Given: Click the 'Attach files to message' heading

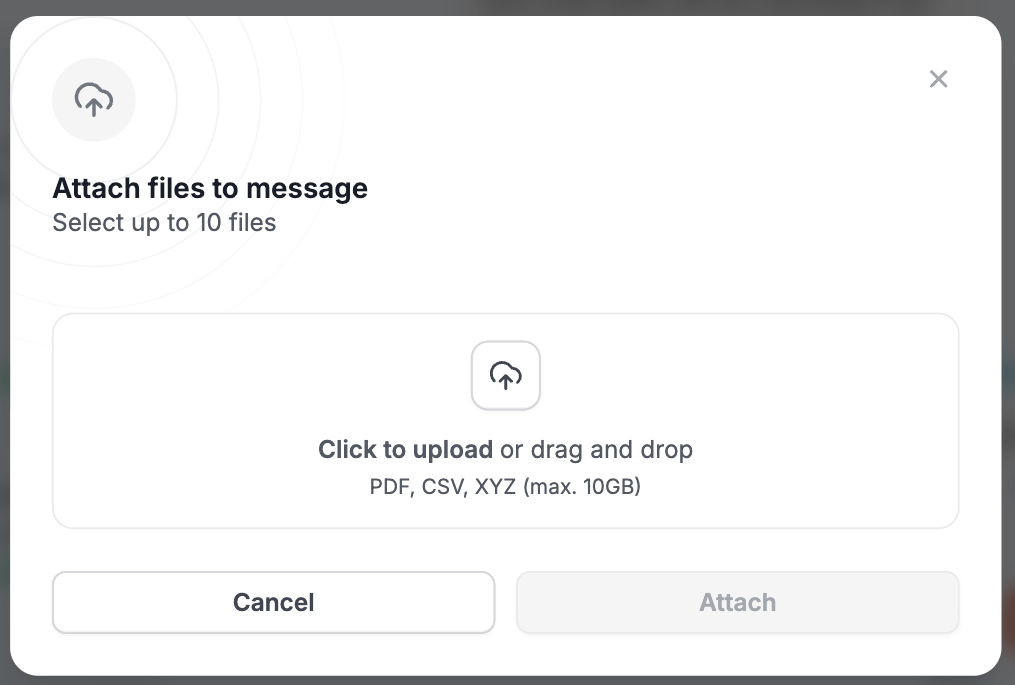Looking at the screenshot, I should click(x=210, y=188).
